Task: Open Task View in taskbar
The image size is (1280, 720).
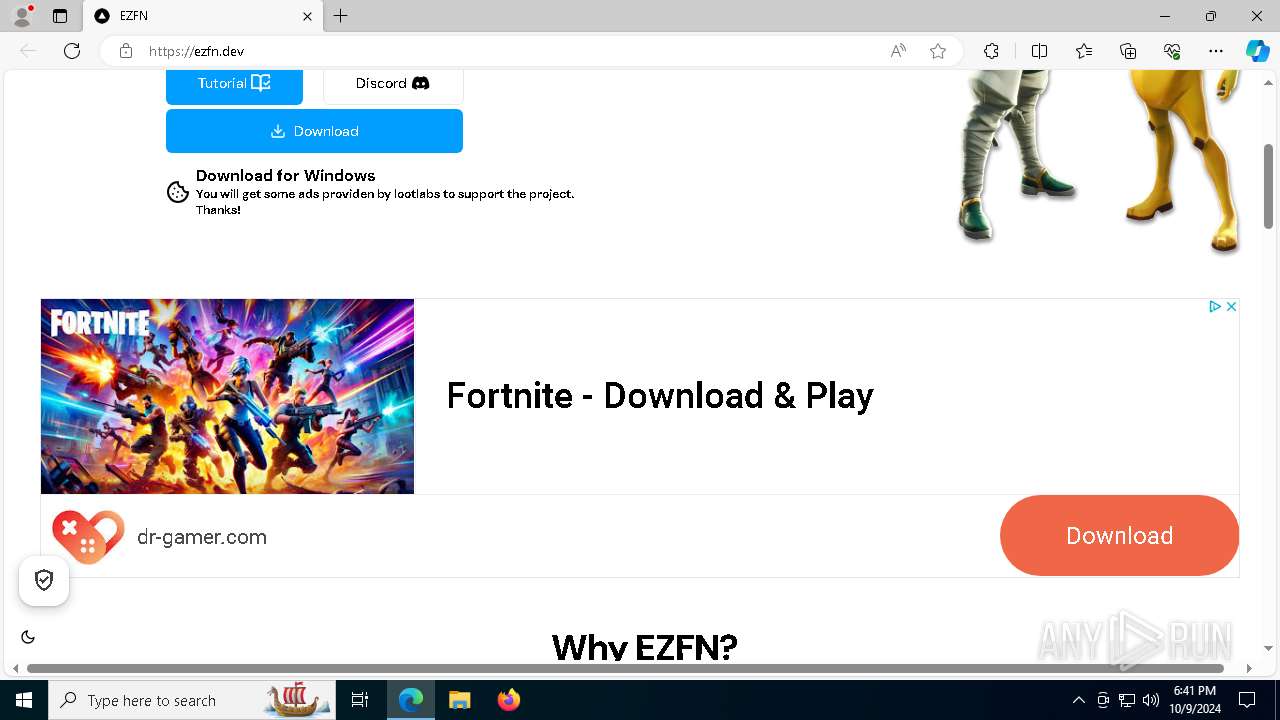Action: tap(360, 700)
